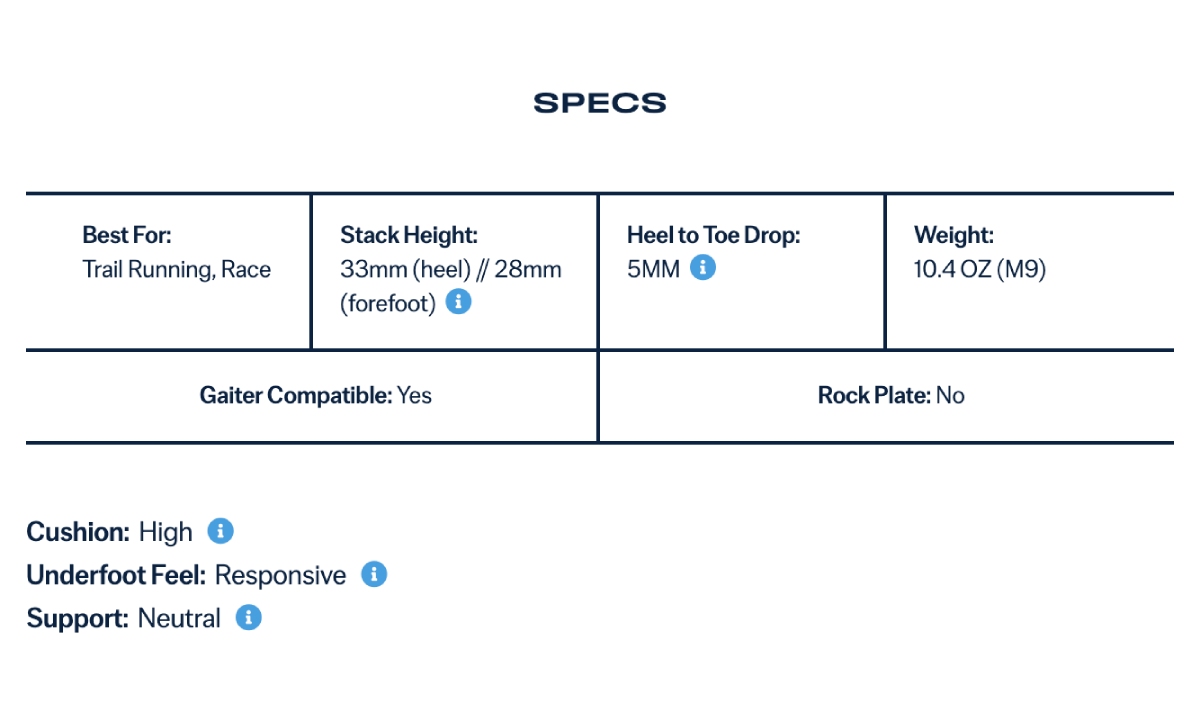Click the "Trail Running, Race" text
1200x712 pixels.
tap(176, 269)
